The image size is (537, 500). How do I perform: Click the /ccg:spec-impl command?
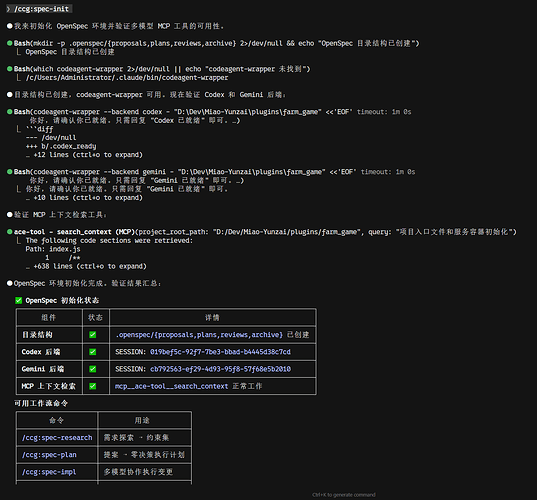(x=49, y=472)
